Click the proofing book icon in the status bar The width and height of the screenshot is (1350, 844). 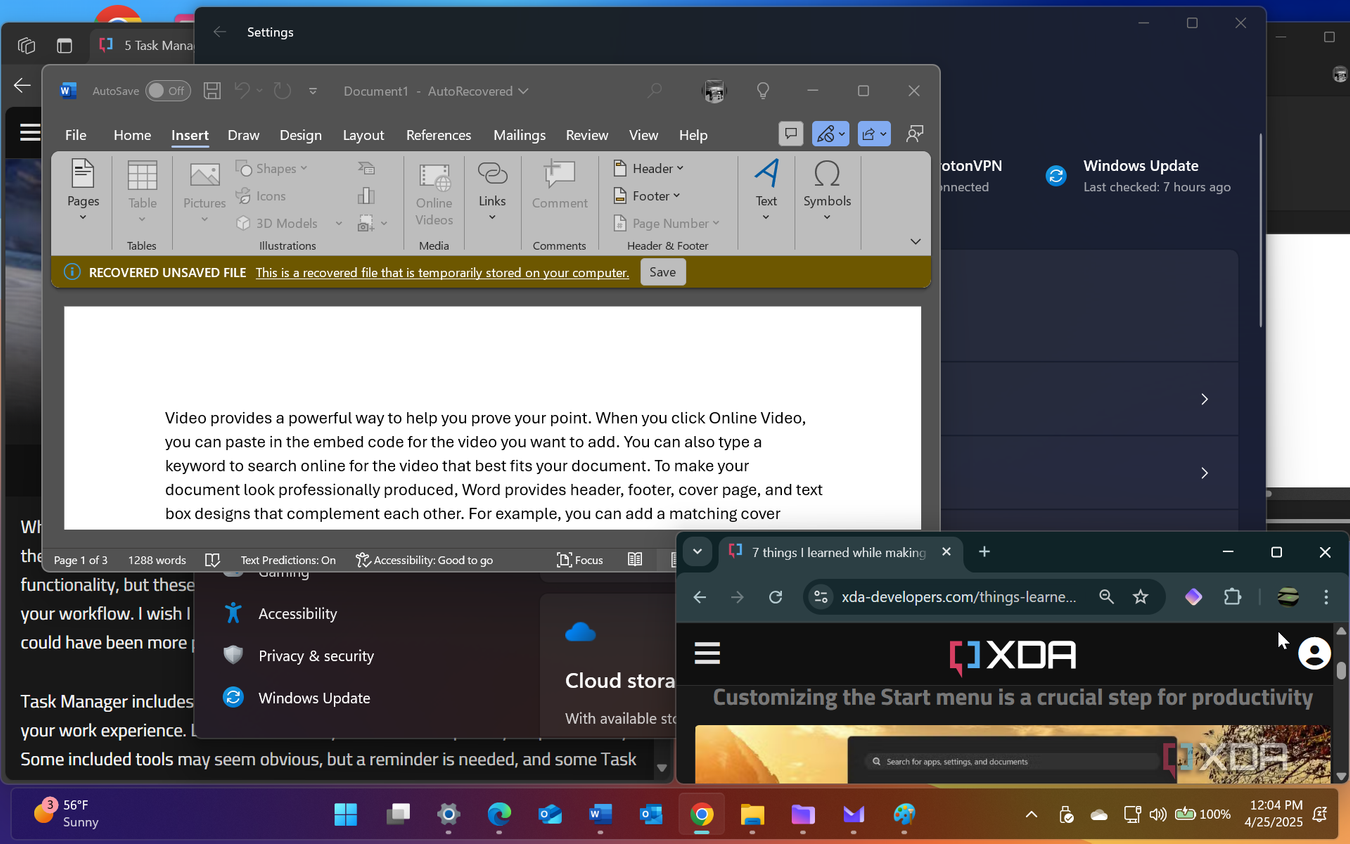coord(212,560)
